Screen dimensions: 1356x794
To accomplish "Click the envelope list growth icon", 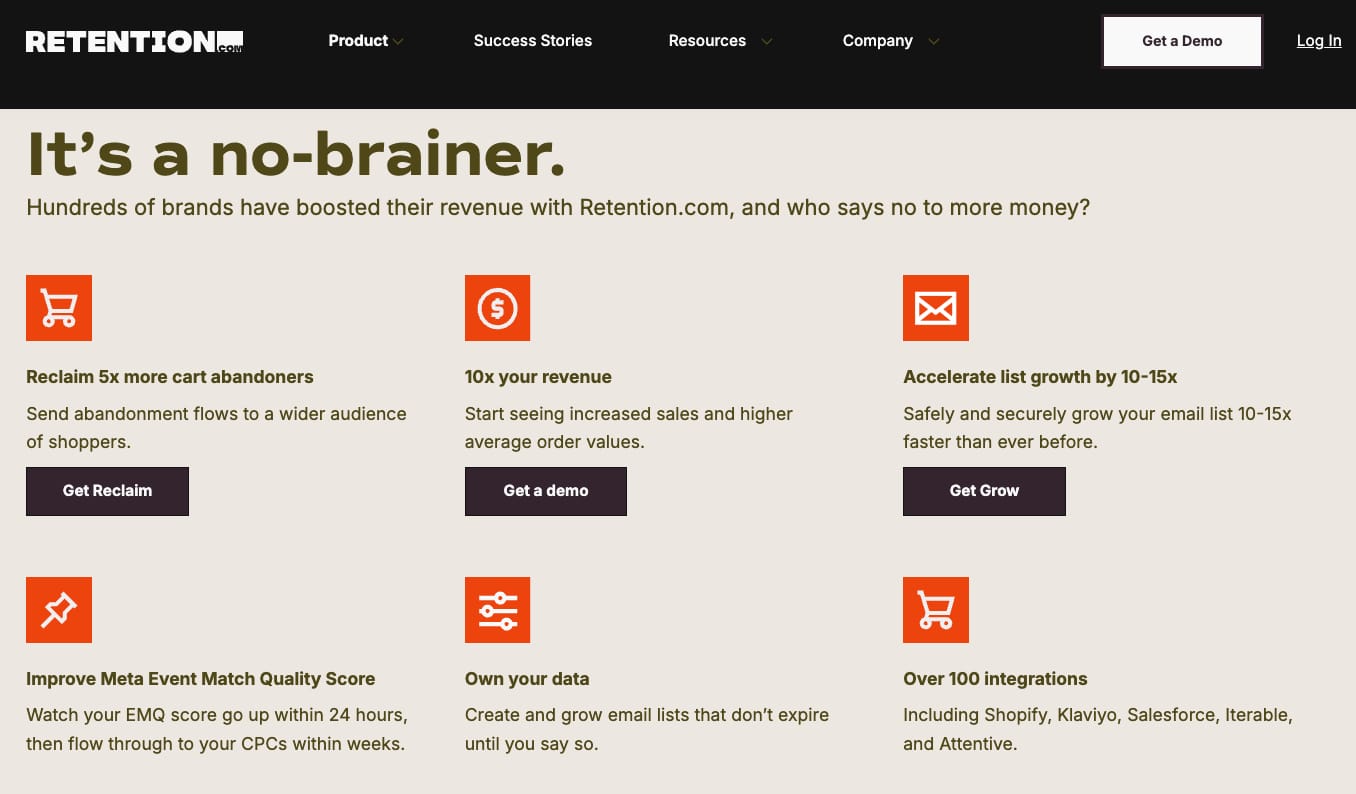I will click(x=935, y=308).
